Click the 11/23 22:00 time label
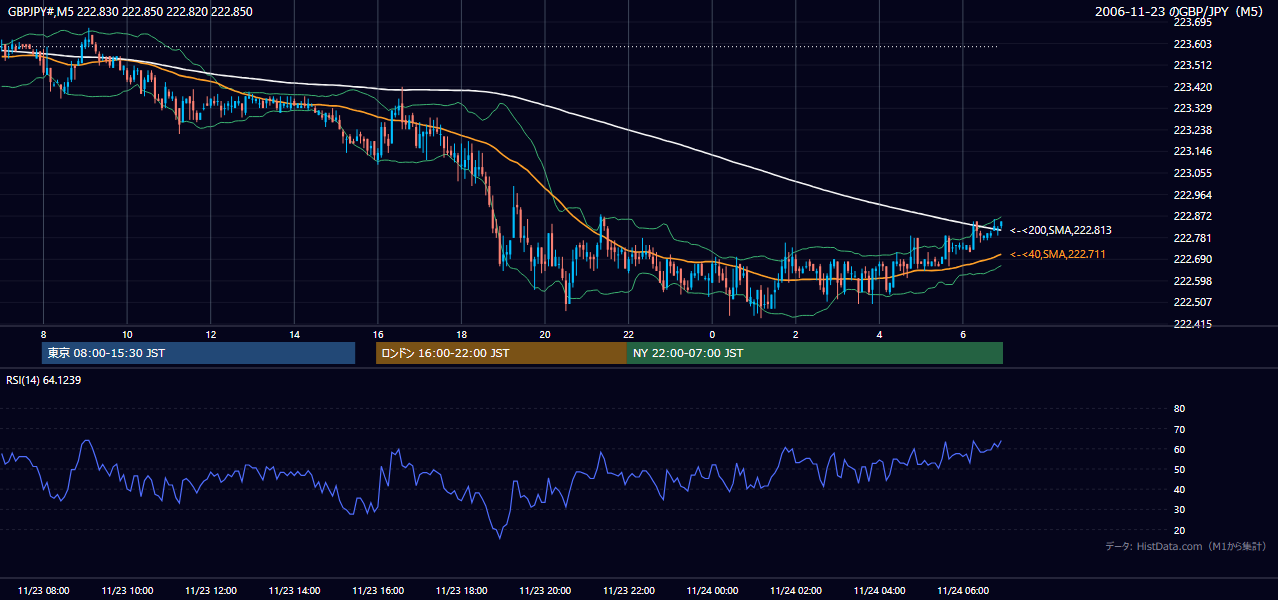The height and width of the screenshot is (600, 1278). (x=629, y=591)
